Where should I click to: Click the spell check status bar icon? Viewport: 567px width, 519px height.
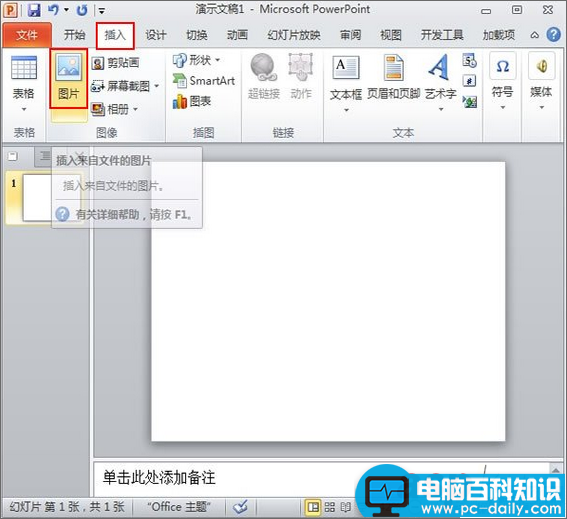coord(240,507)
